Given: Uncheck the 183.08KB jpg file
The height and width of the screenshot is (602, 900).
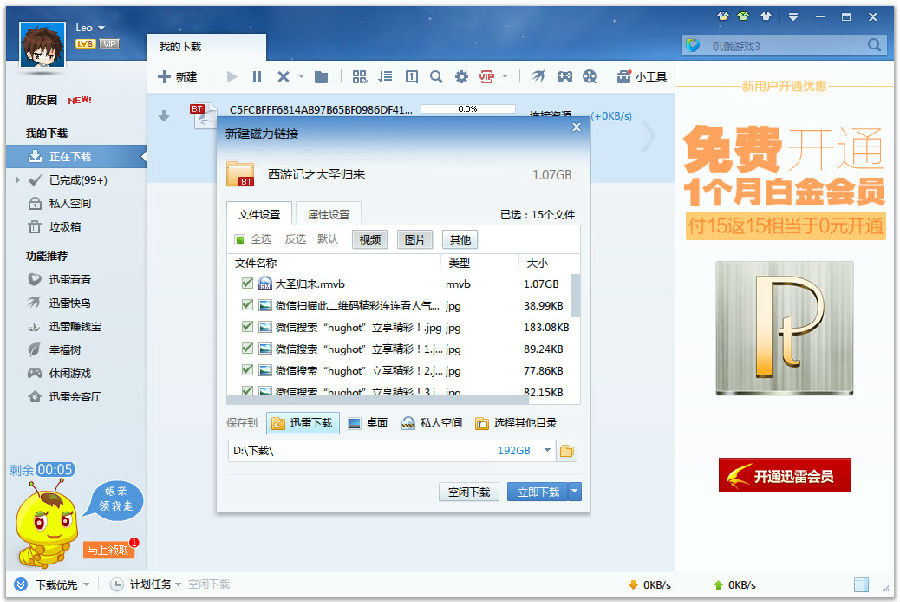Looking at the screenshot, I should pos(247,327).
